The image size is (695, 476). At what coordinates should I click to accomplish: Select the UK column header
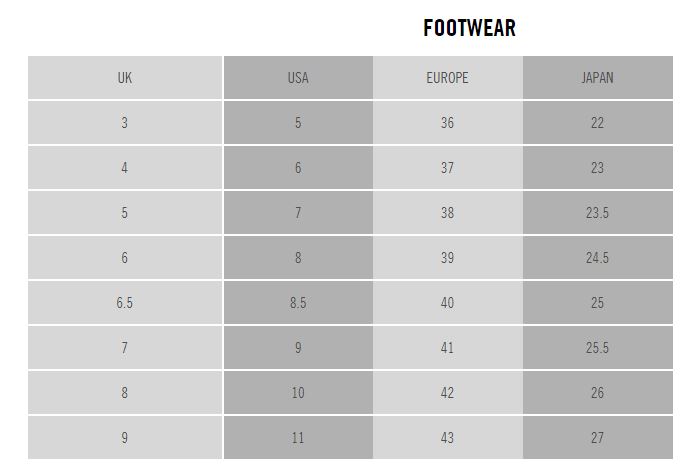(125, 78)
